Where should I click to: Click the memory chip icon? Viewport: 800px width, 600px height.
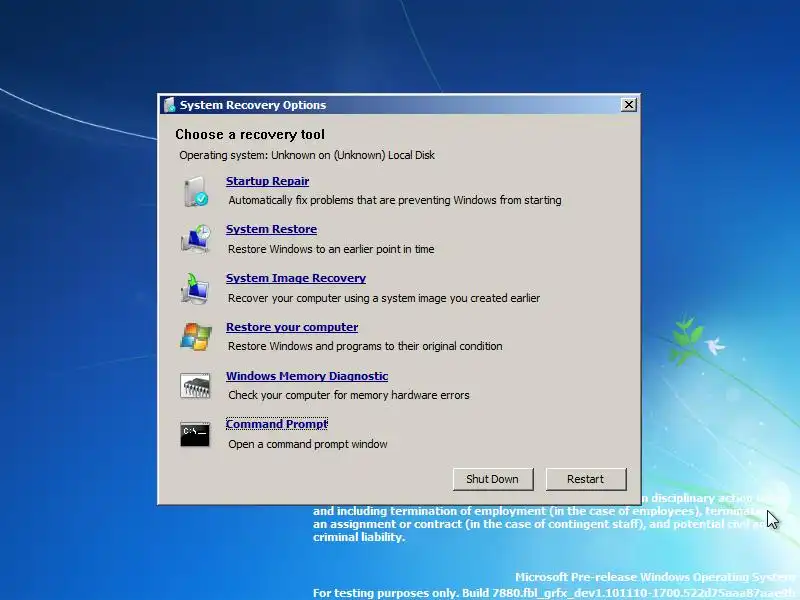coord(195,385)
